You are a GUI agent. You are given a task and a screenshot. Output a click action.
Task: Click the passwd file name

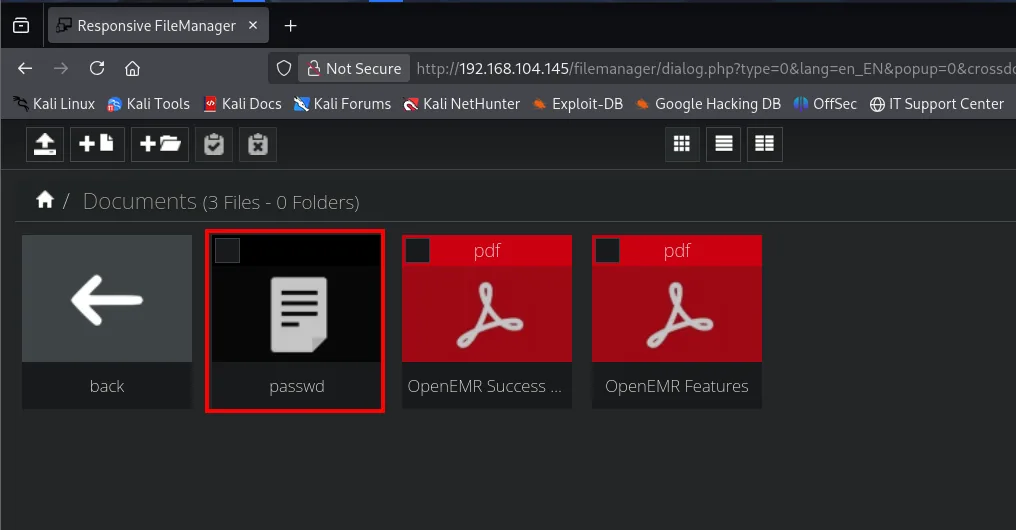(x=297, y=386)
